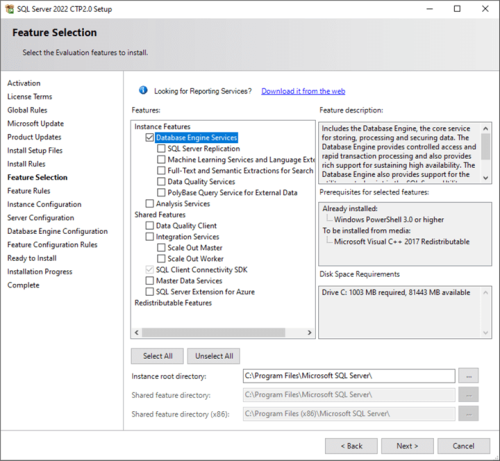Select License Terms step in sidebar
500x461 pixels.
pos(30,96)
